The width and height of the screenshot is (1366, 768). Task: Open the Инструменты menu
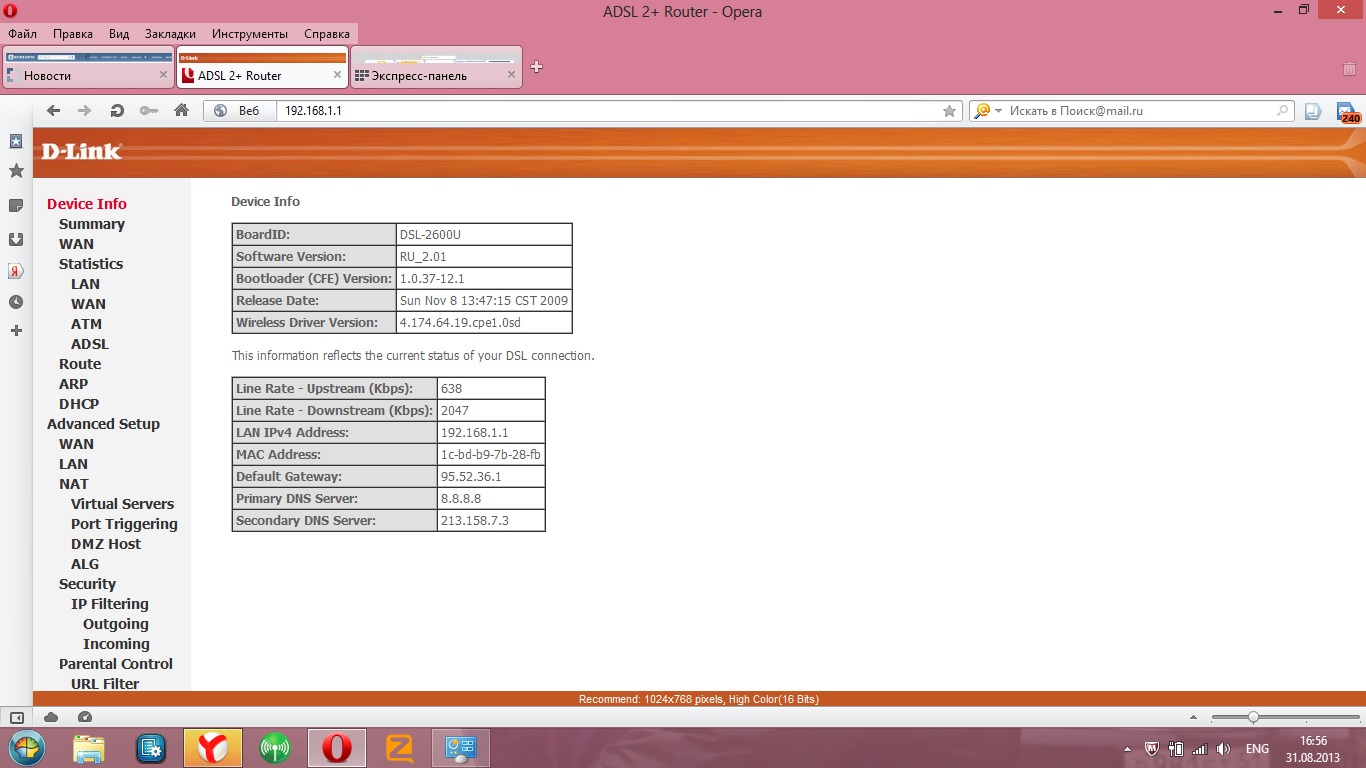click(x=249, y=34)
